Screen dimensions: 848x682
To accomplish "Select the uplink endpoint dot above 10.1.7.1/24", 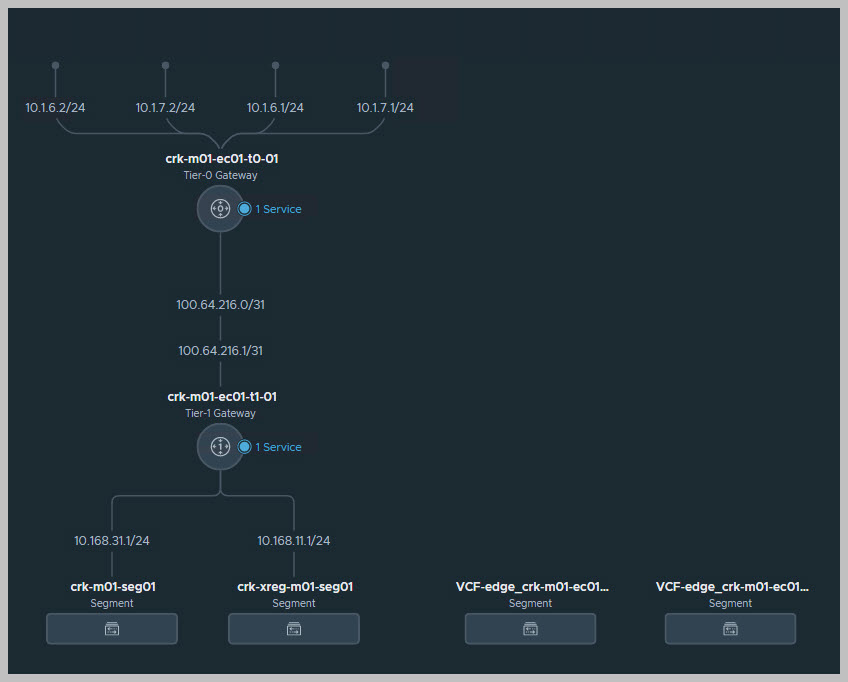I will 385,66.
